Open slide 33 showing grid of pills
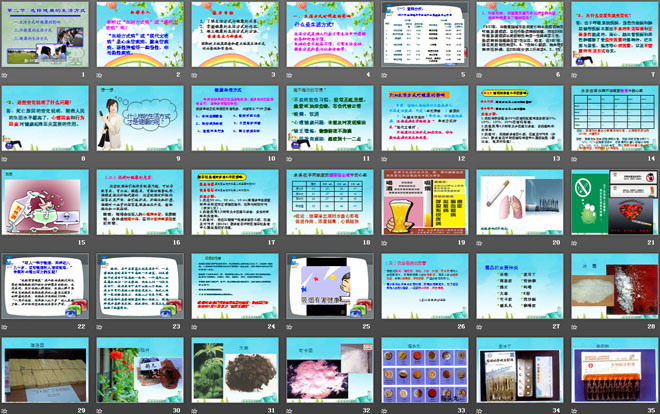This screenshot has height=414, width=660. pos(426,372)
